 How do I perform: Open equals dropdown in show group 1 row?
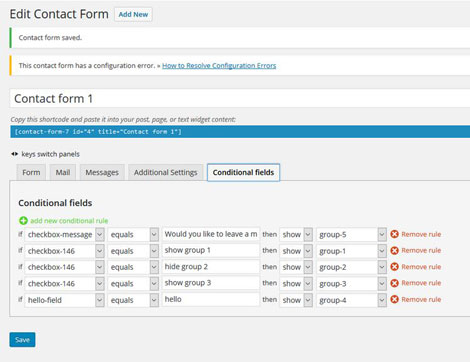(133, 251)
